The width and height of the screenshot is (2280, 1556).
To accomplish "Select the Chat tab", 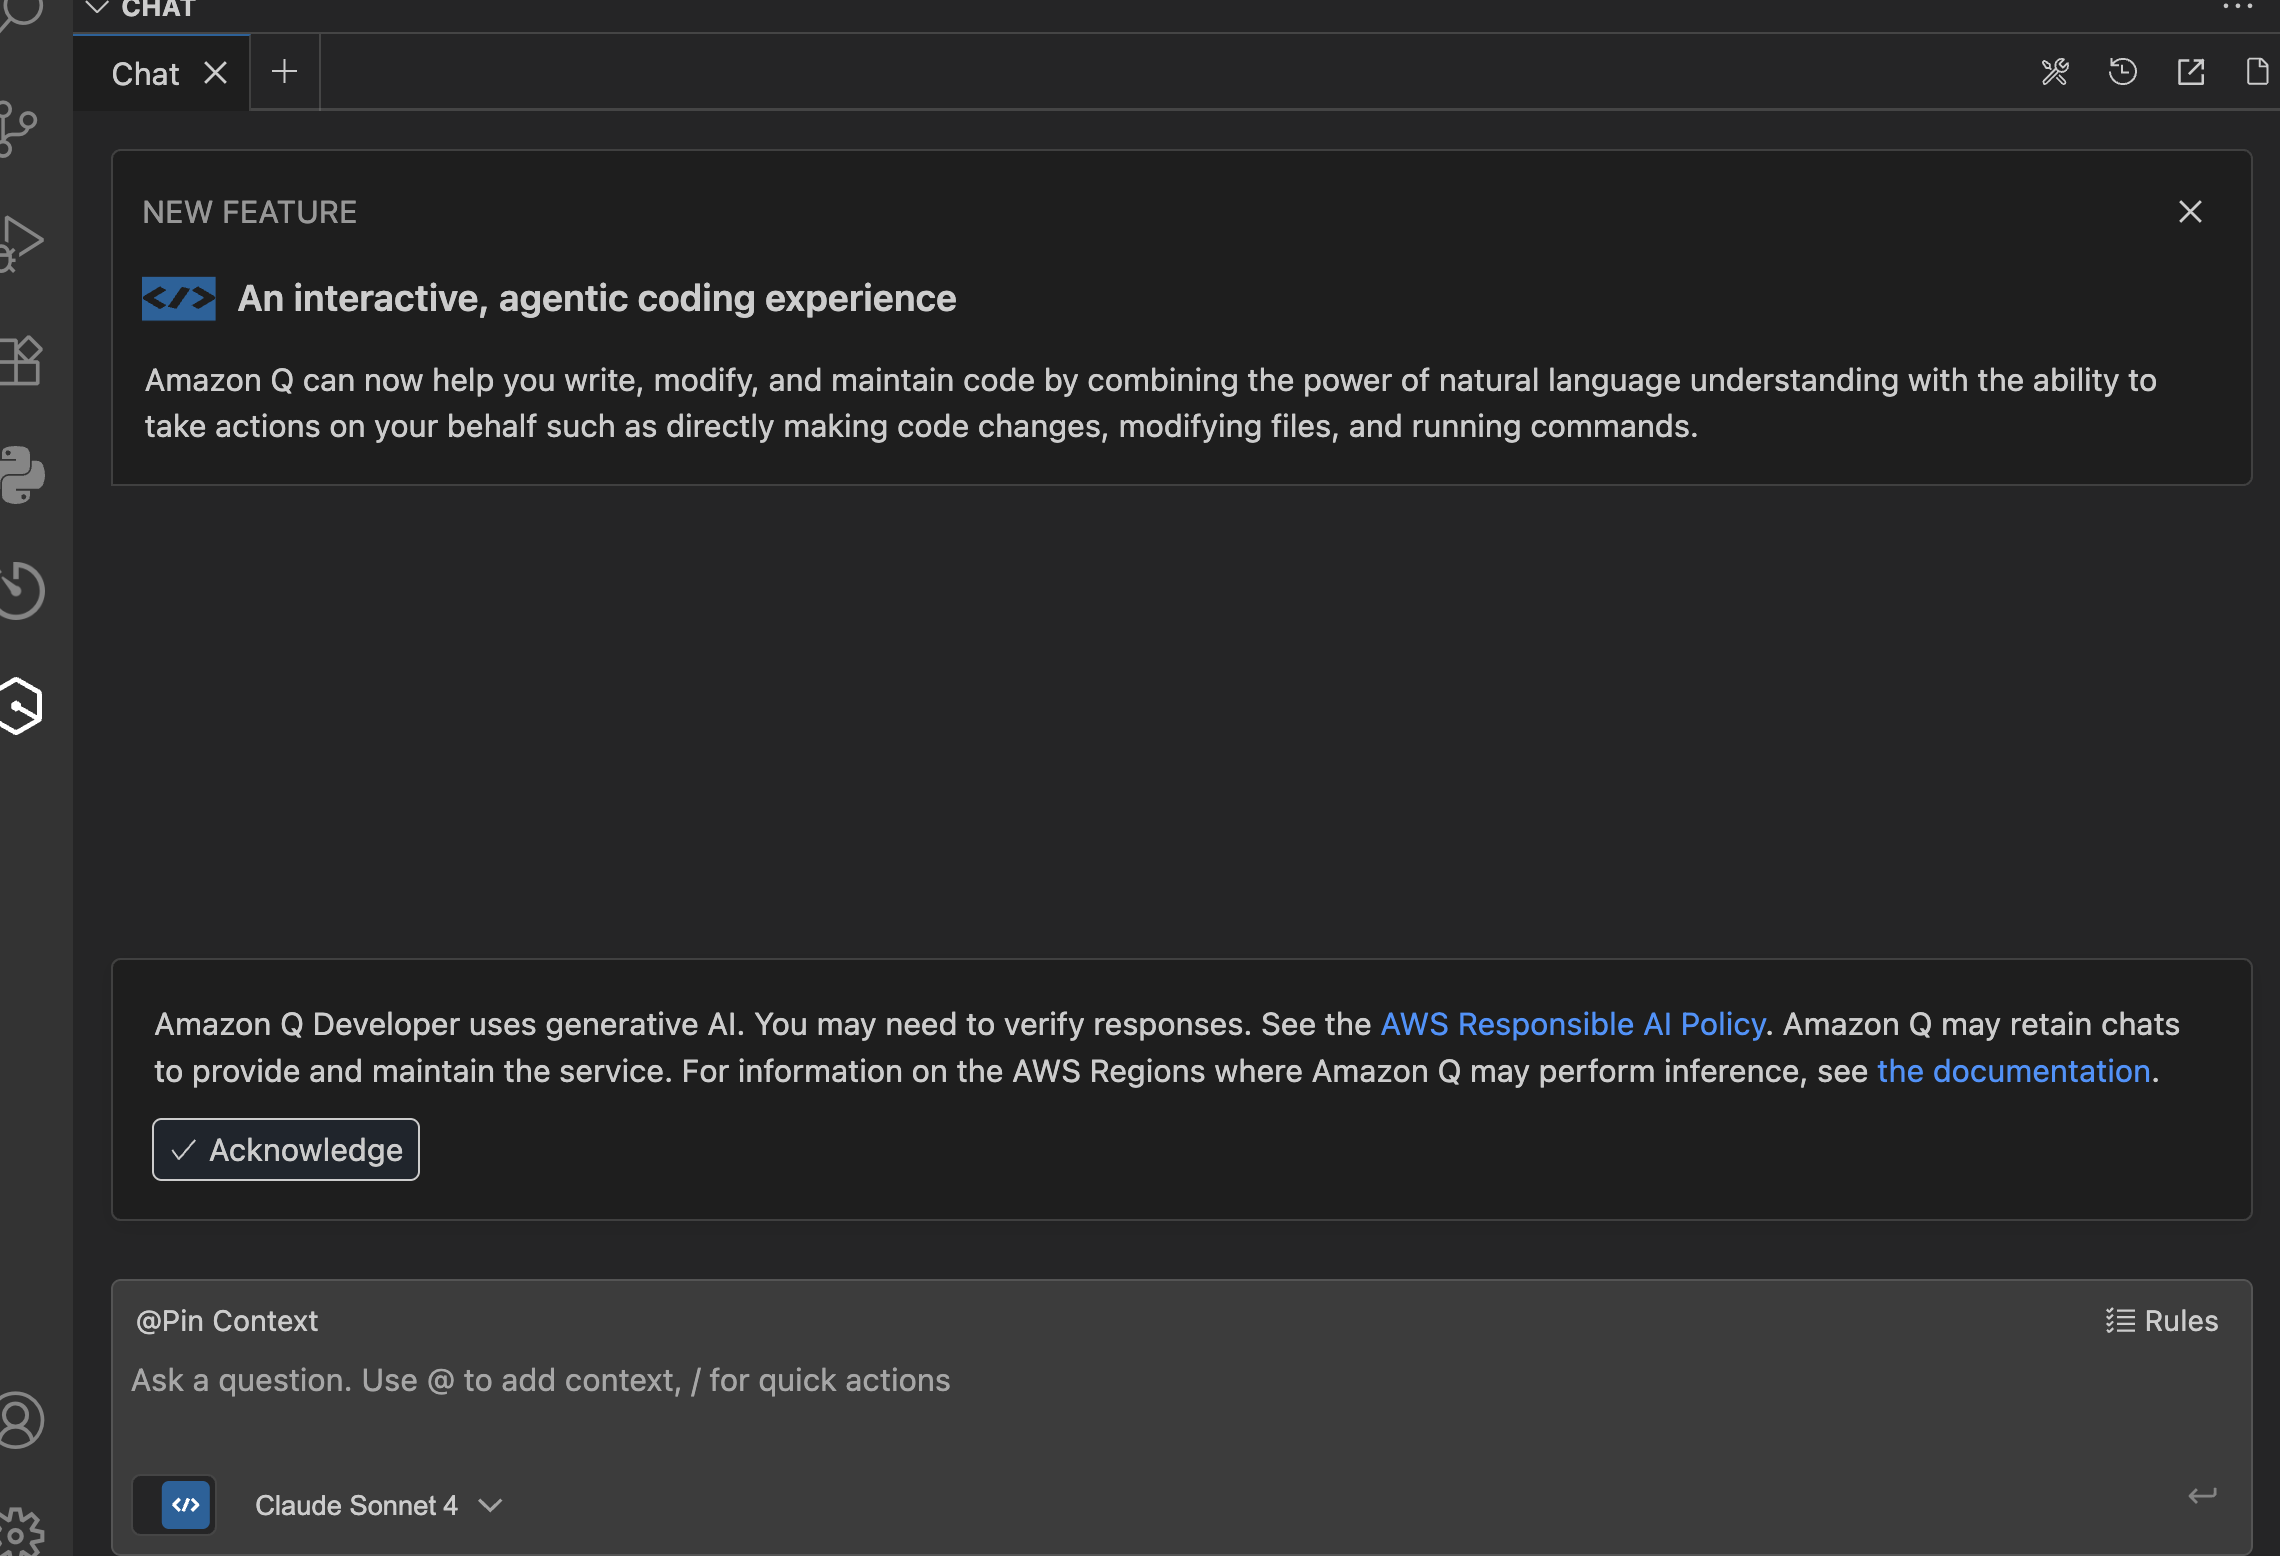I will click(146, 74).
